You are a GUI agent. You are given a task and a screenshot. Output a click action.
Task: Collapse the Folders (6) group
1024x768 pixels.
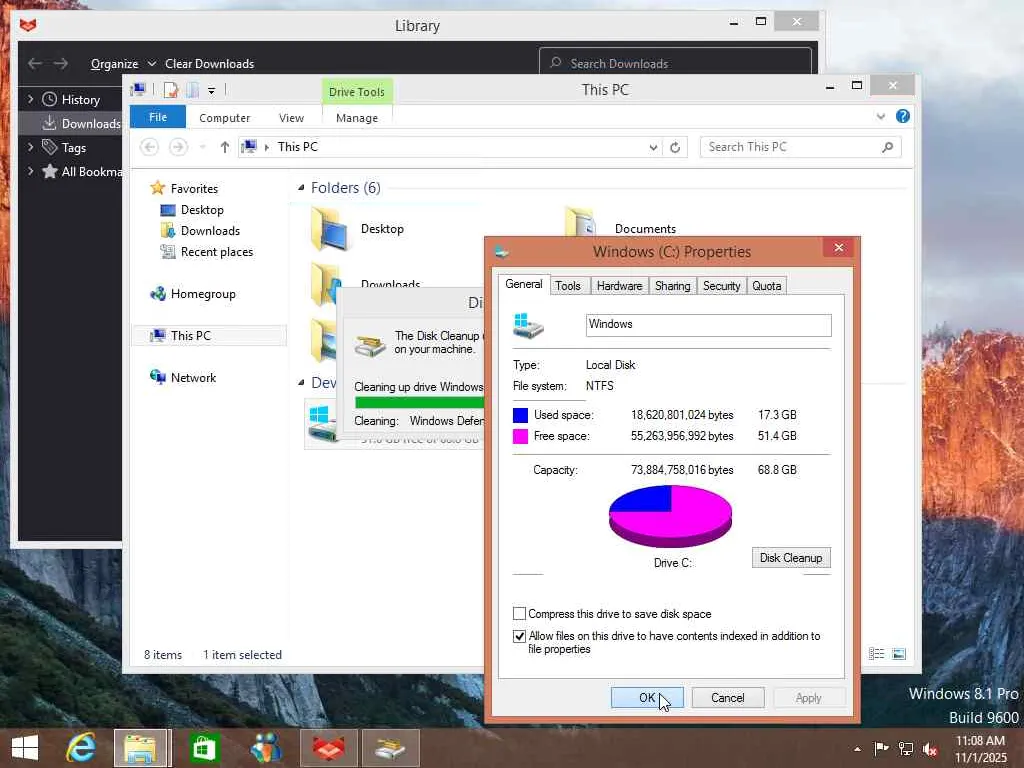tap(301, 188)
